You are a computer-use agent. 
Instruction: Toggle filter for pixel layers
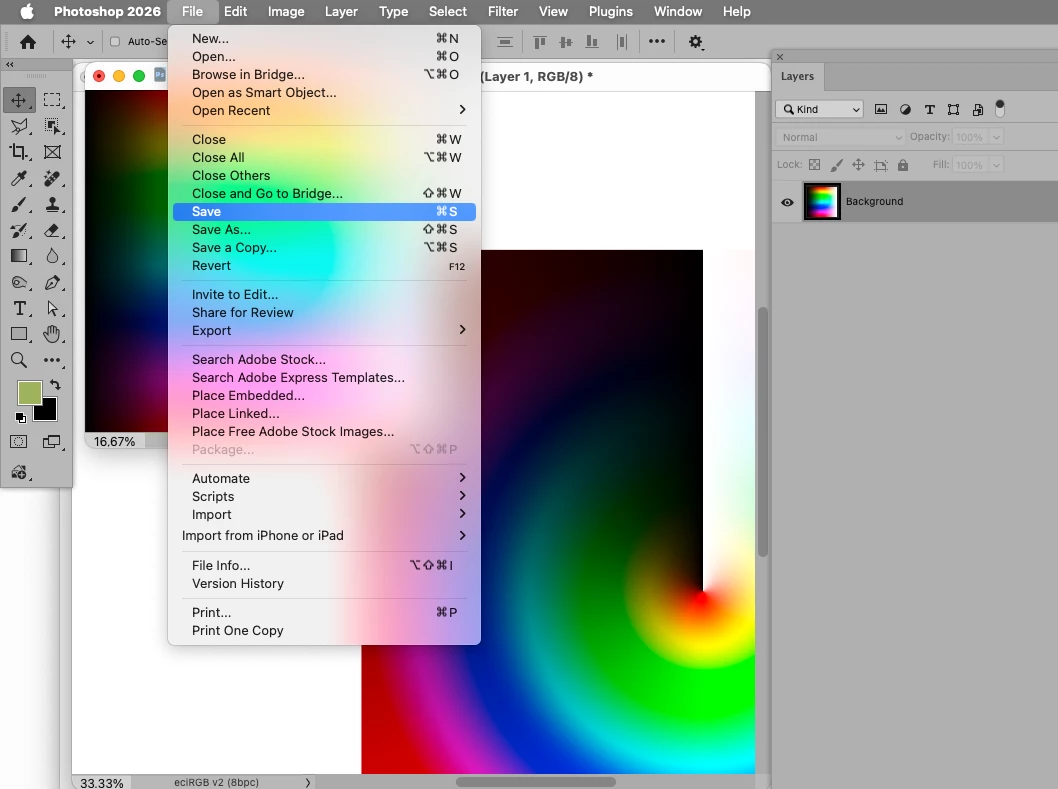tap(881, 109)
